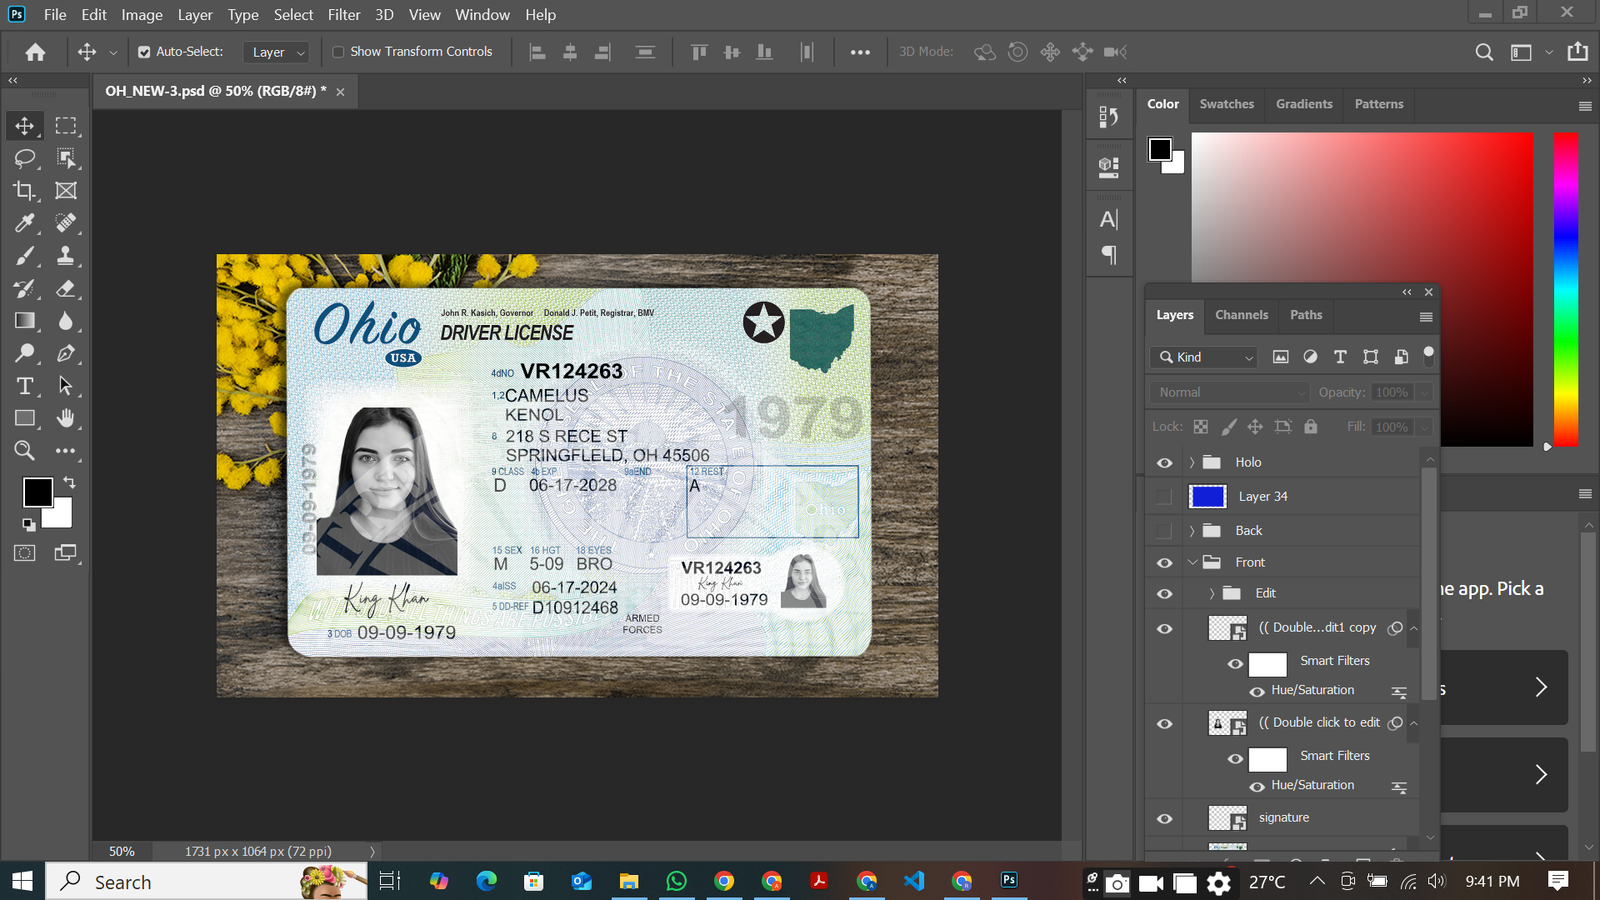Select the Pen tool
This screenshot has height=900, width=1600.
[x=66, y=353]
